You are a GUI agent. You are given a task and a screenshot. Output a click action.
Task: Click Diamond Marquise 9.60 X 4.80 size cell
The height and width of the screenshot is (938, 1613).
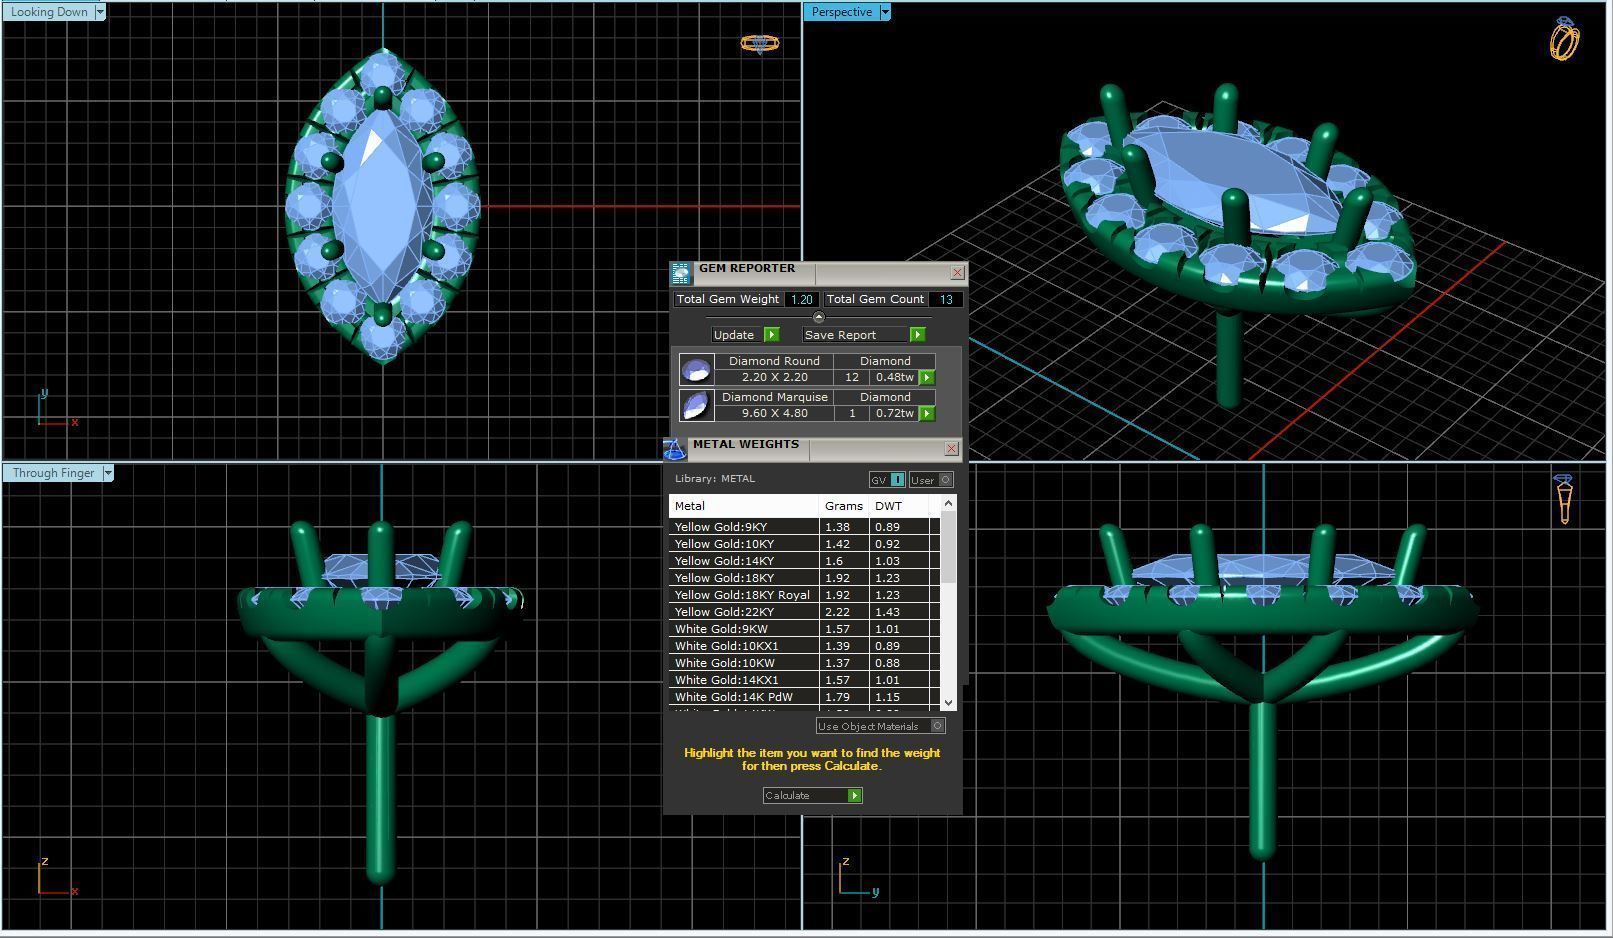click(774, 414)
